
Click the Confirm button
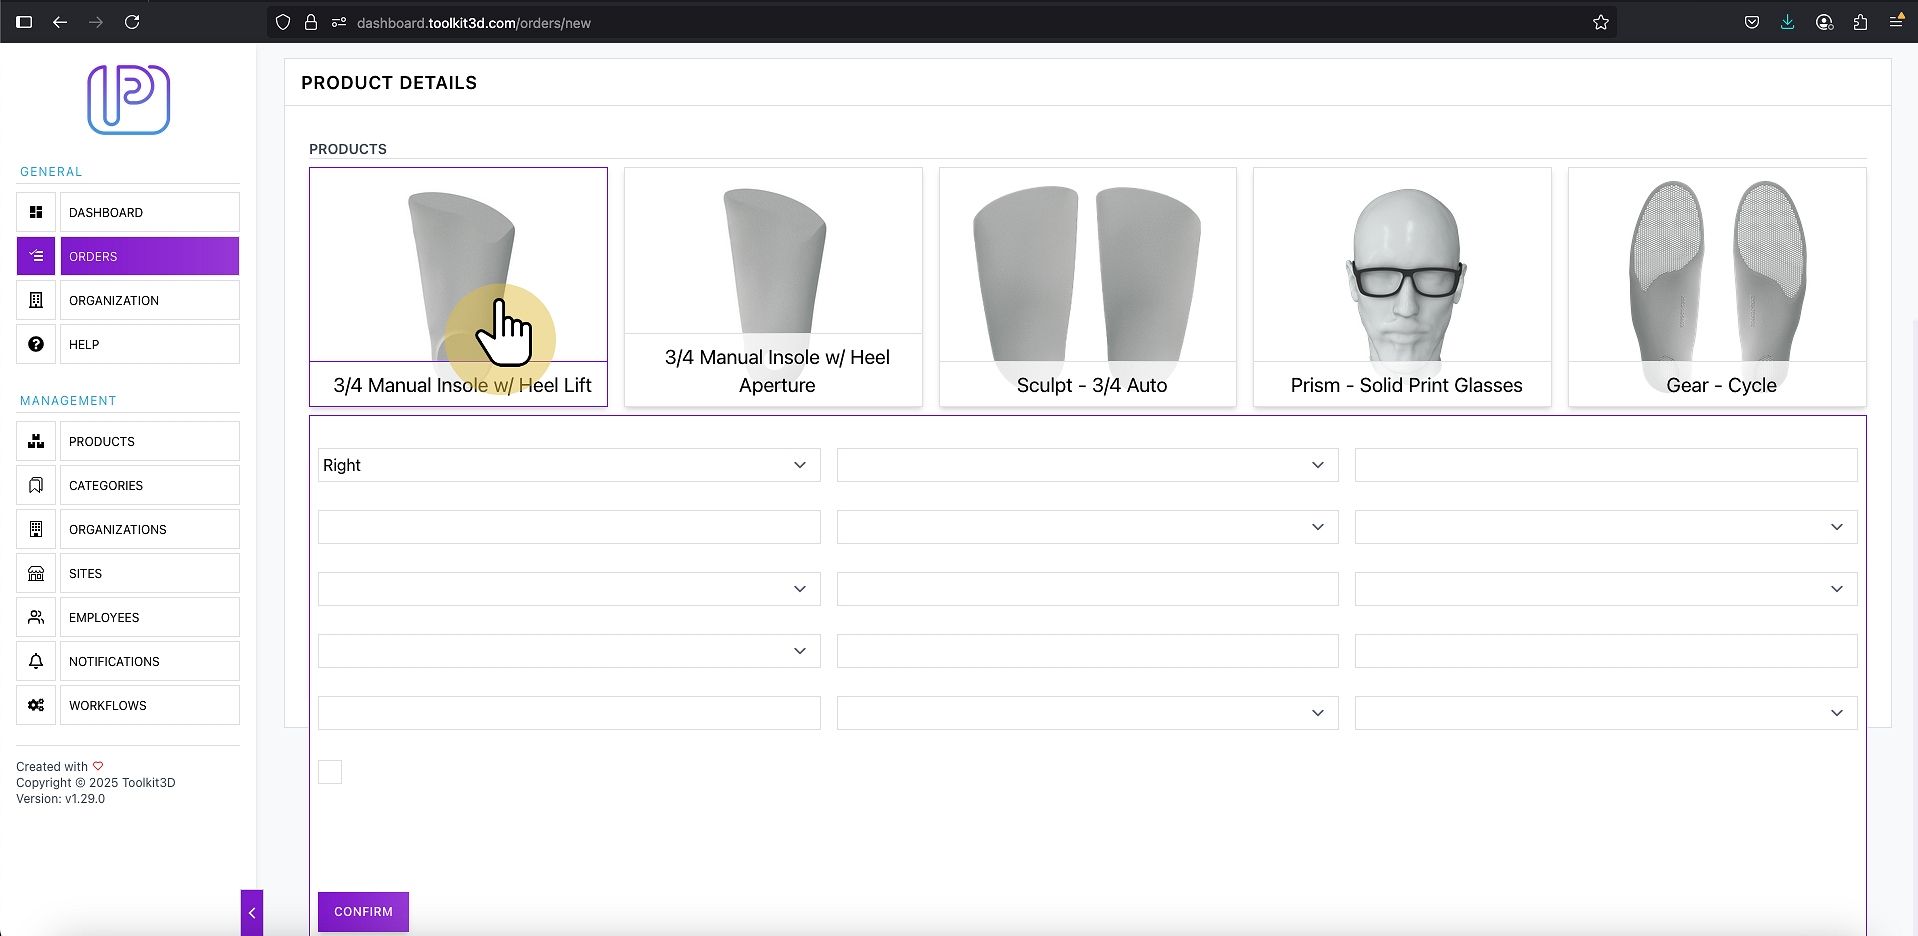(x=363, y=912)
